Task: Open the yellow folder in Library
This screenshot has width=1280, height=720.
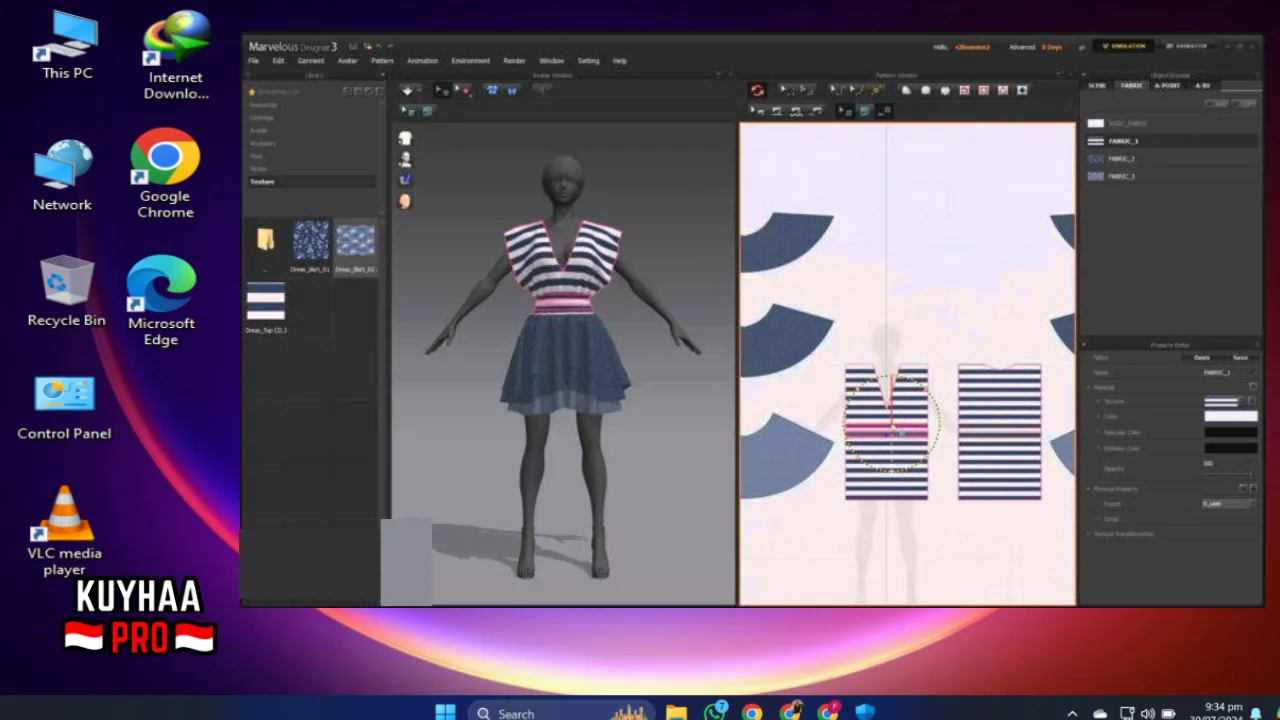Action: (x=265, y=240)
